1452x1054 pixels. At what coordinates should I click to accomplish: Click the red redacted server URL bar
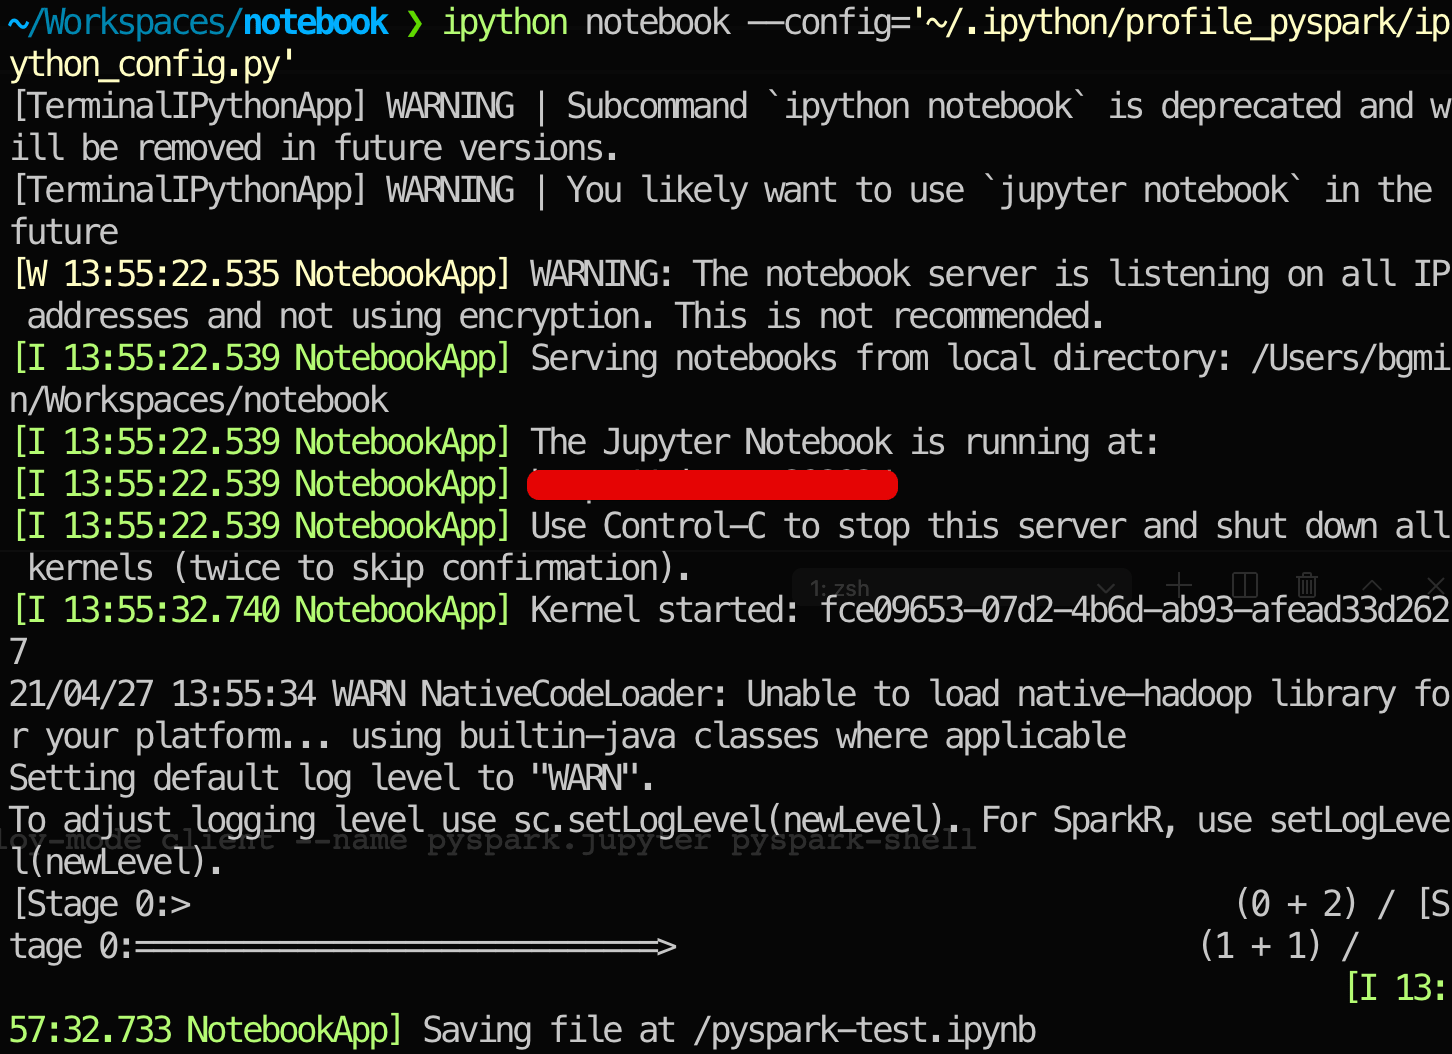point(712,486)
